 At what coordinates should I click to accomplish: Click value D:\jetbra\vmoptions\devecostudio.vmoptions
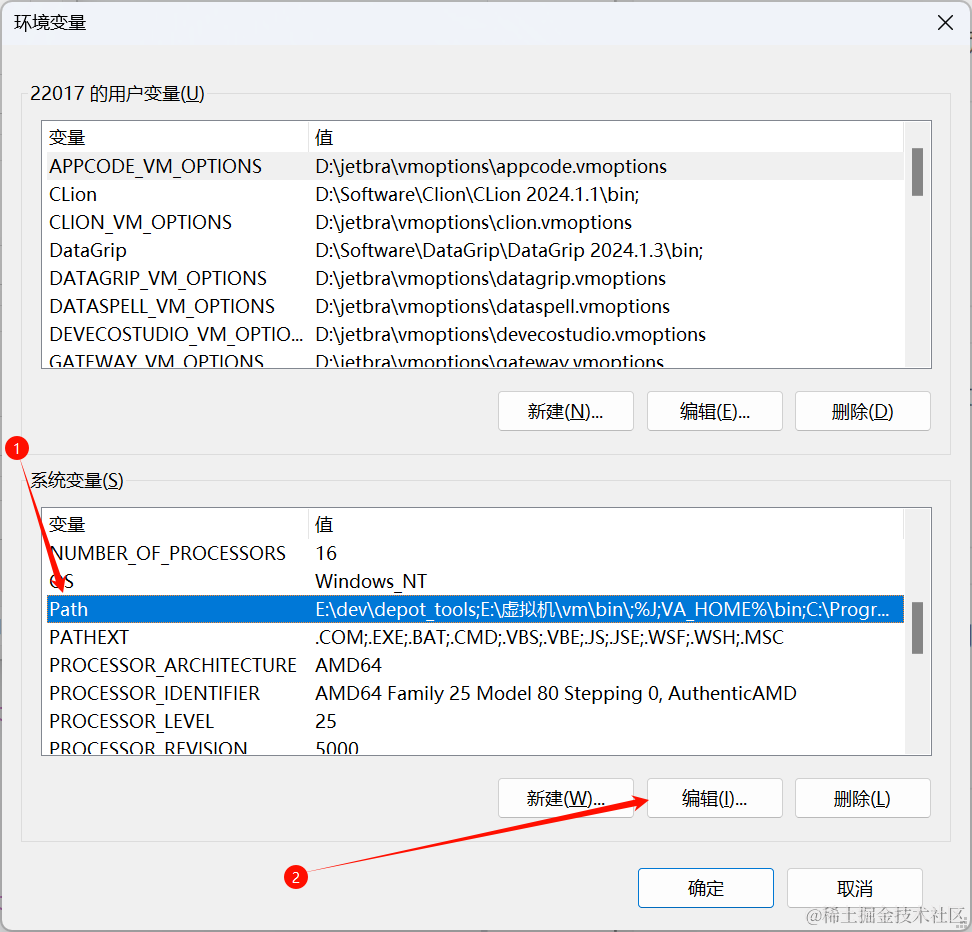tap(510, 334)
